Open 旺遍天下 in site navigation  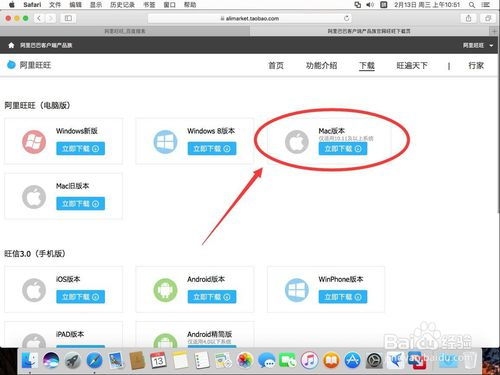(412, 65)
